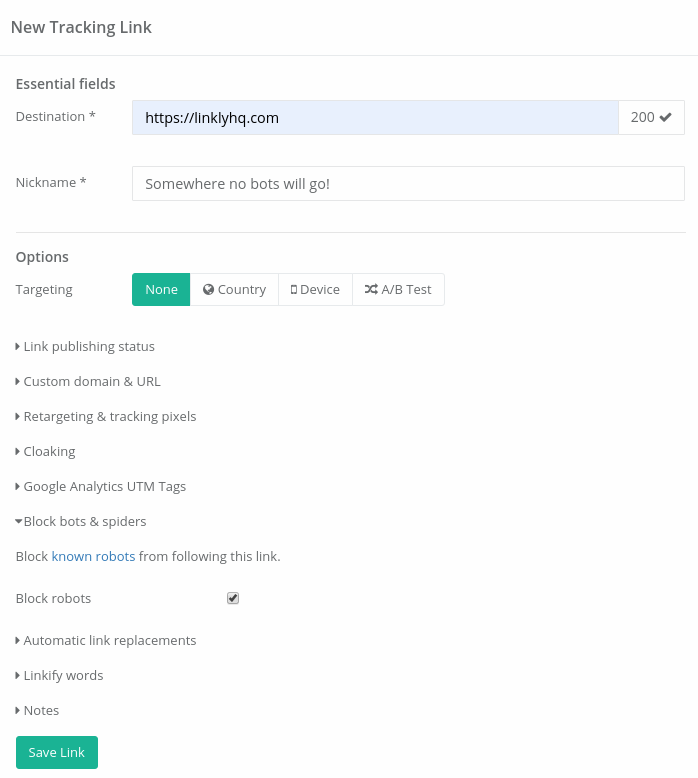Uncheck the Block robots checkbox
The width and height of the screenshot is (698, 778).
coord(233,598)
